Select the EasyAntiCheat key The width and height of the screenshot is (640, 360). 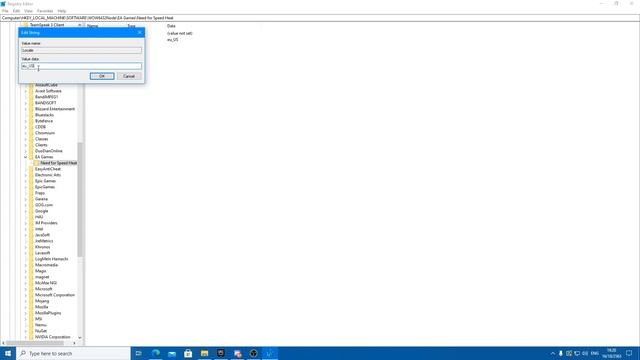click(48, 169)
